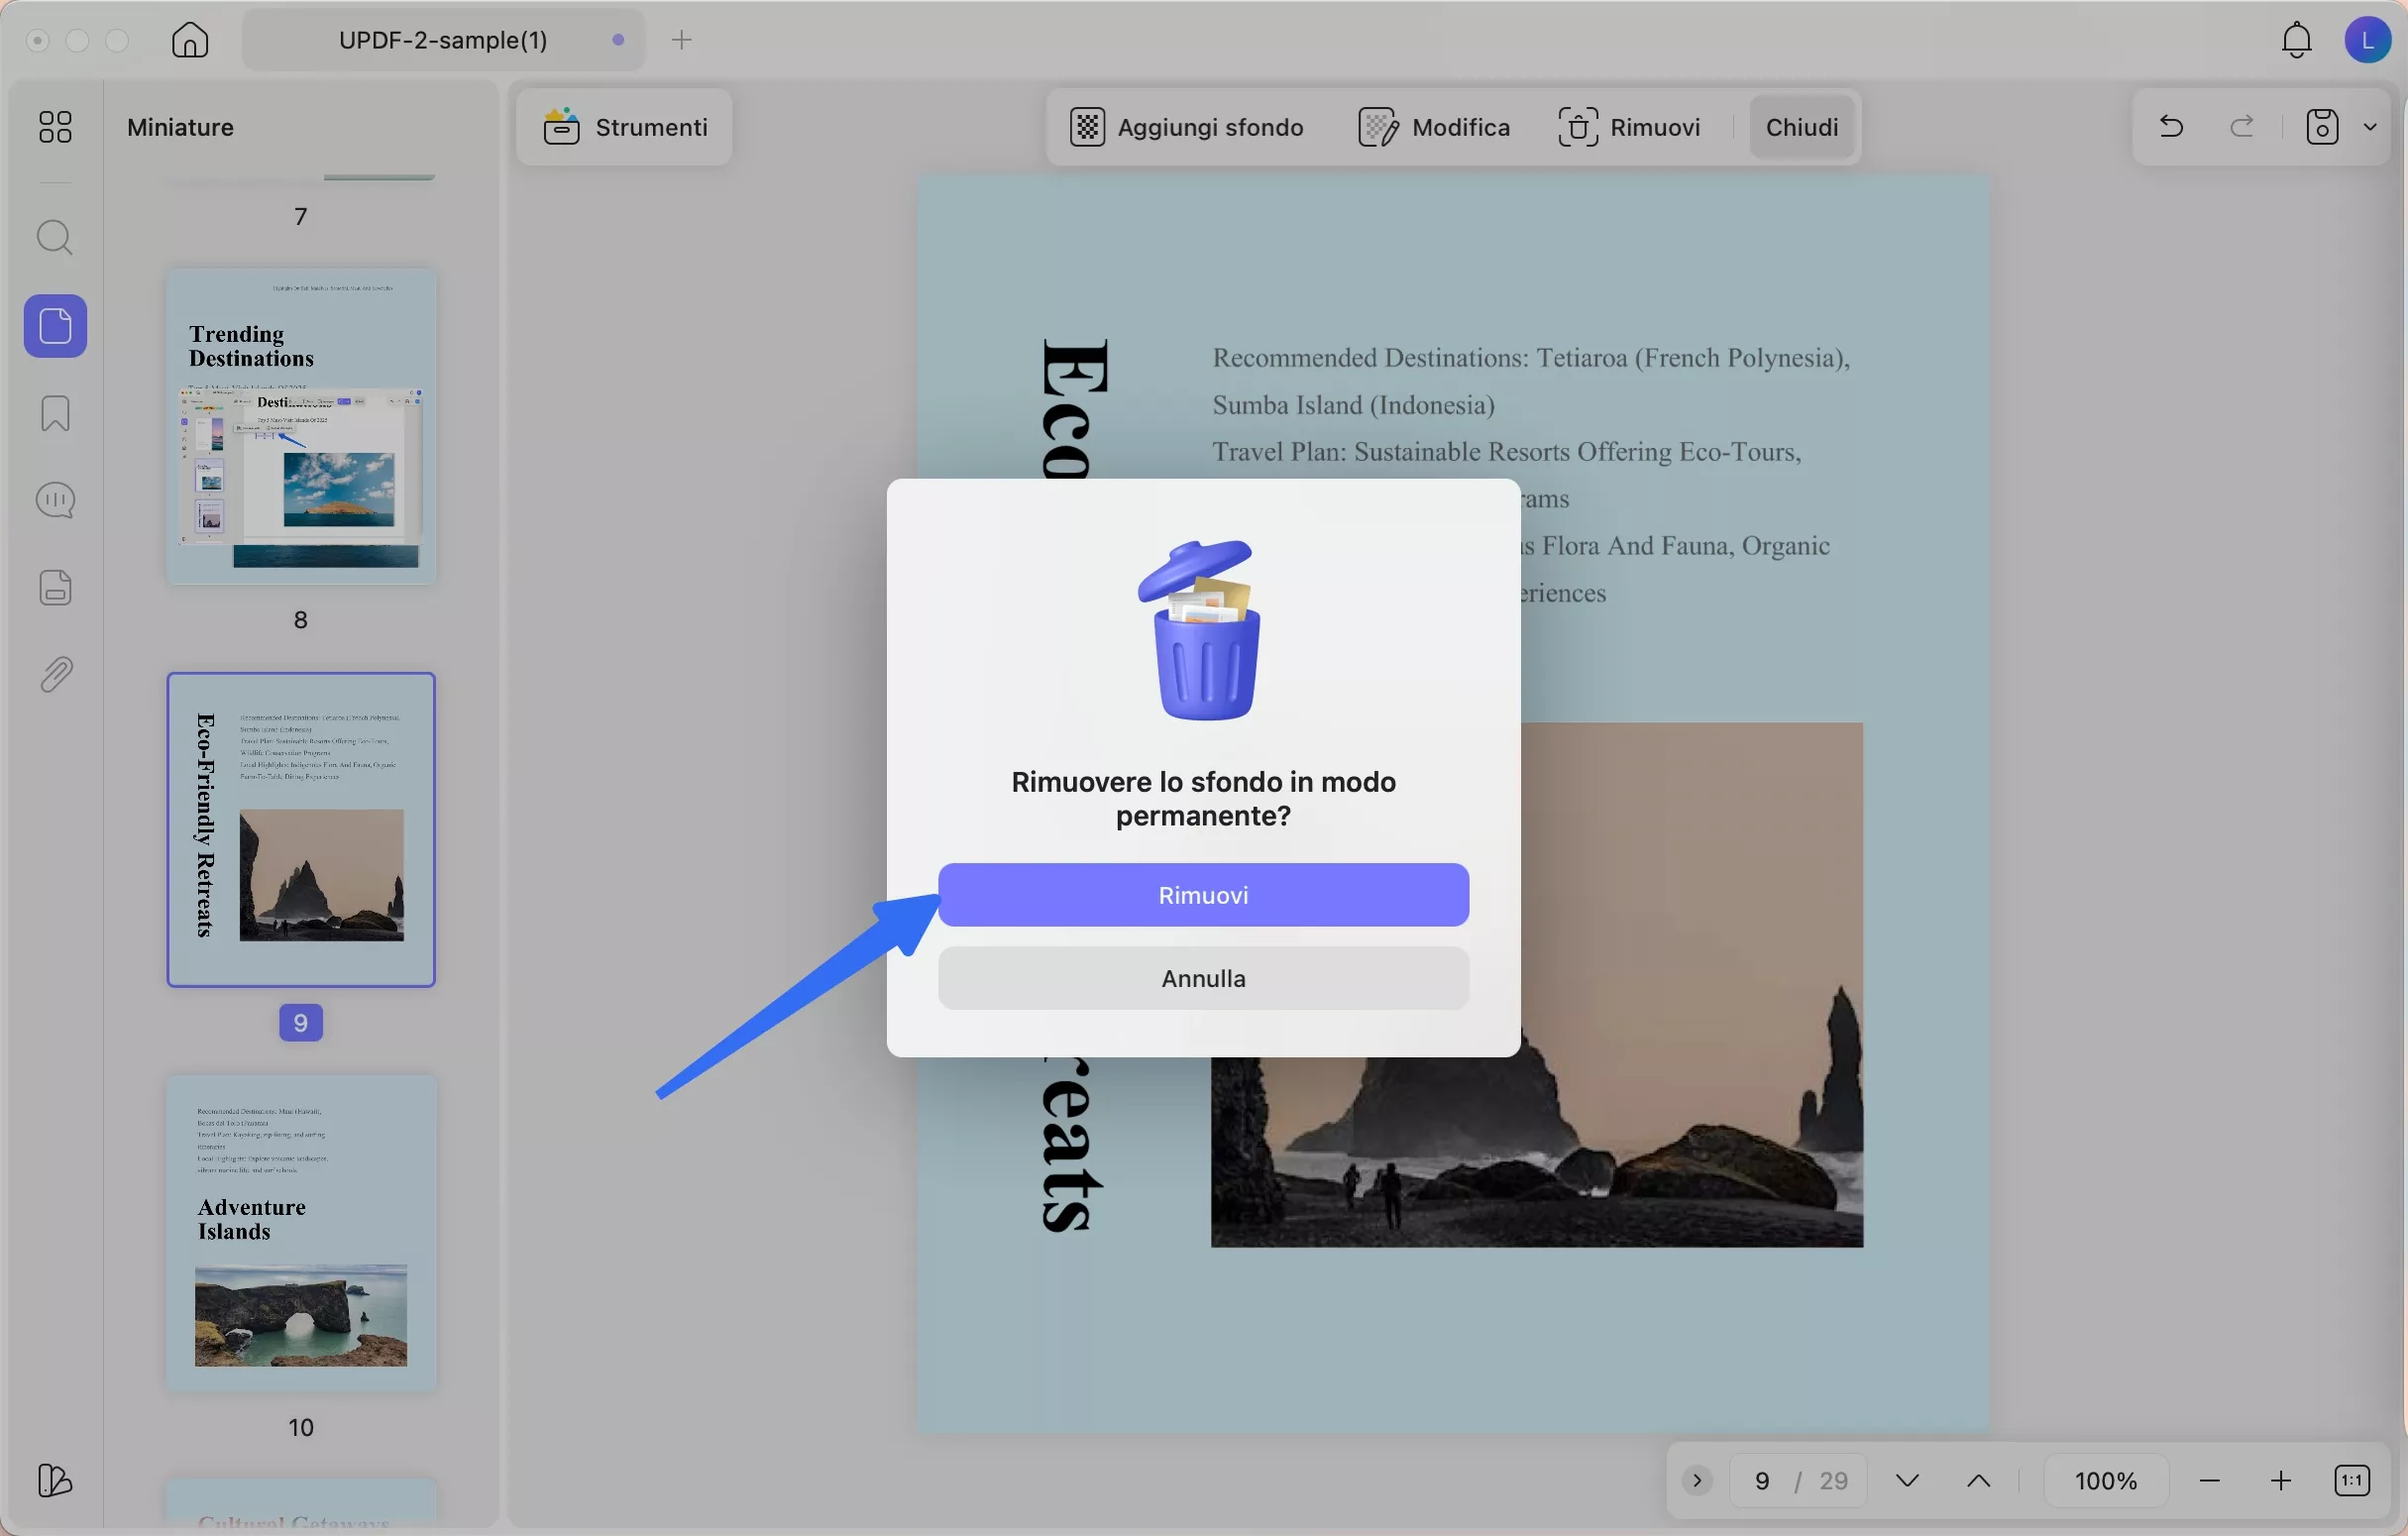Image resolution: width=2408 pixels, height=1536 pixels.
Task: Toggle the page thumbnails panel button
Action: click(x=55, y=326)
